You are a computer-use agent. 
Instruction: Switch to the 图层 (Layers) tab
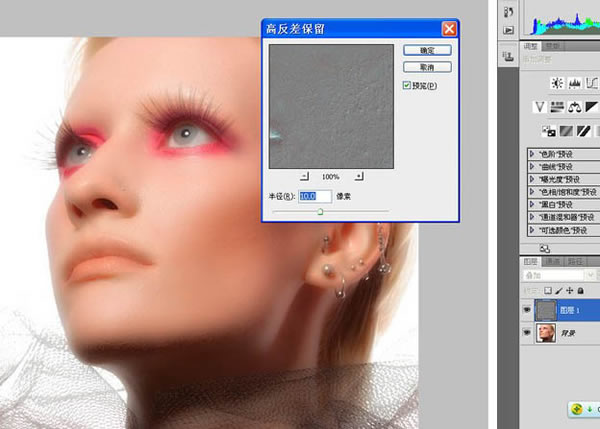[x=530, y=261]
